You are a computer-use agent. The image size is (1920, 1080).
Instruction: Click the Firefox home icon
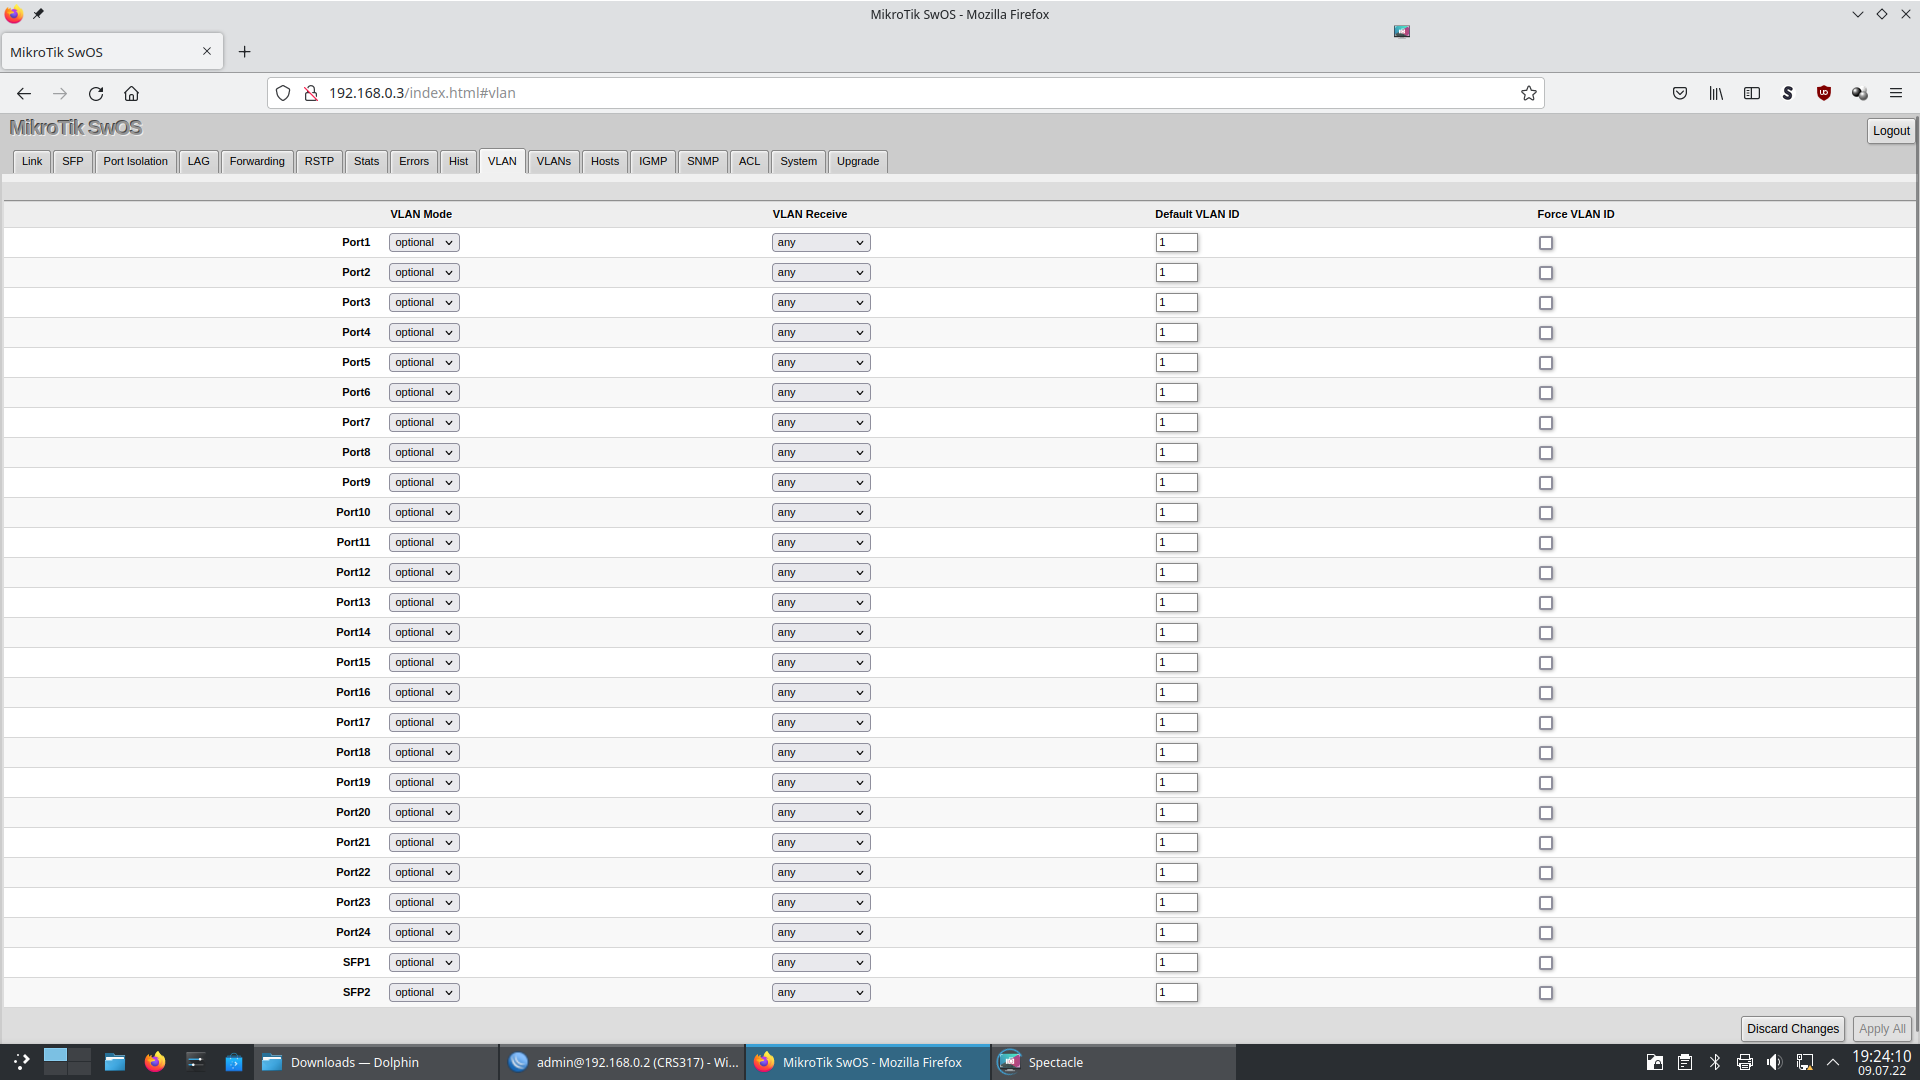point(131,93)
